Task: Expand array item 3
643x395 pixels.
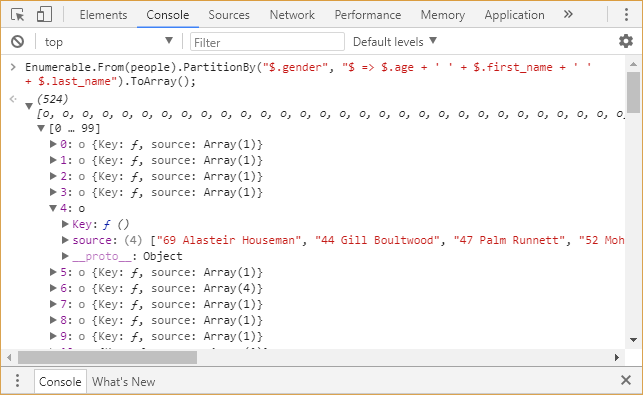Action: click(x=53, y=192)
